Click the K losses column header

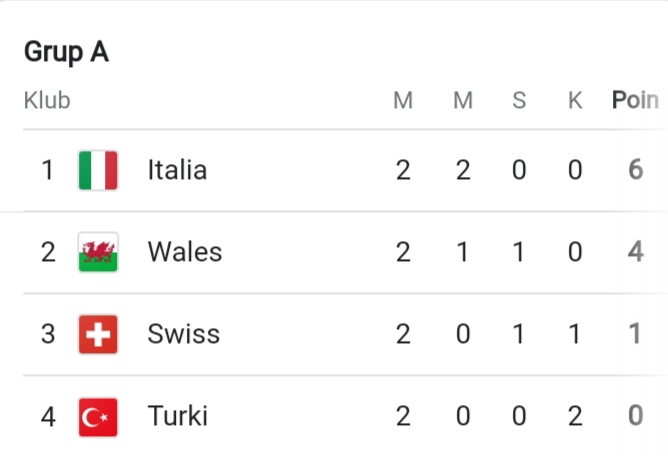575,101
